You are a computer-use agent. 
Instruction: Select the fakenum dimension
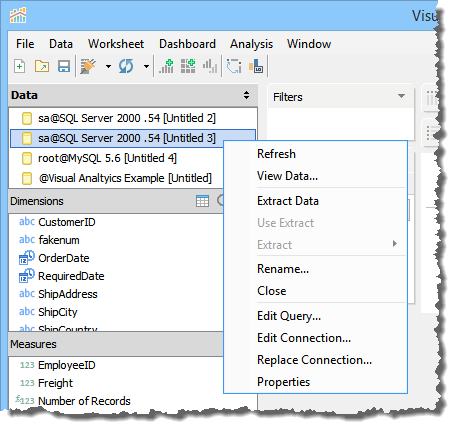pos(59,240)
